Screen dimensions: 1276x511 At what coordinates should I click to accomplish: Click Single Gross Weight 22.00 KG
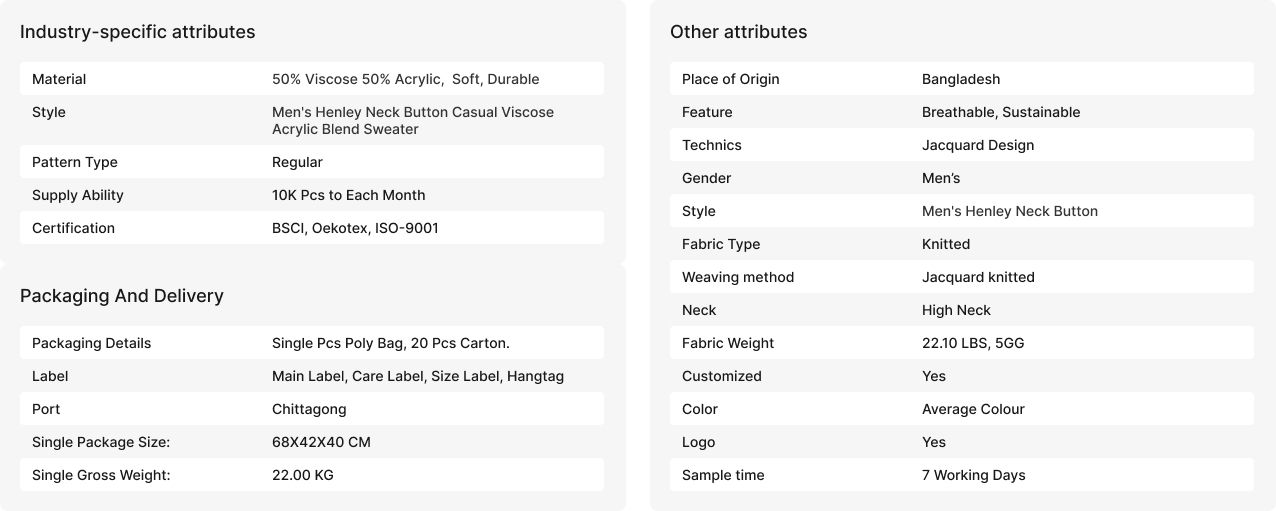pos(303,475)
